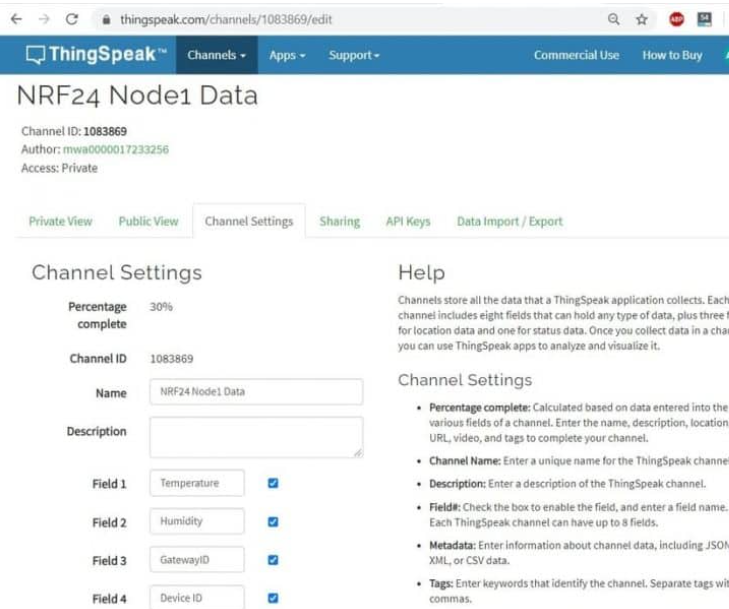This screenshot has width=729, height=609.
Task: Toggle the Field 4 Device ID checkbox
Action: pyautogui.click(x=273, y=598)
